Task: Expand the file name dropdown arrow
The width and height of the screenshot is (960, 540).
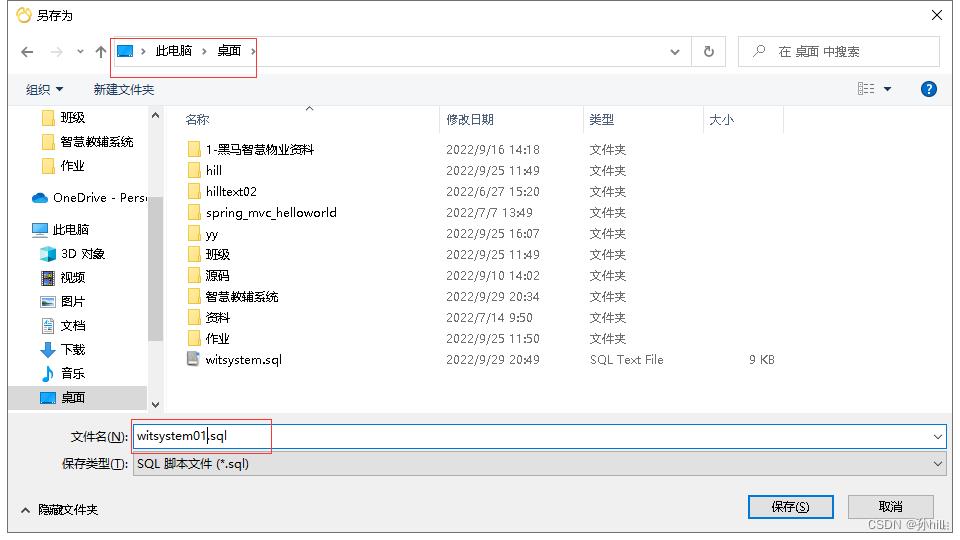Action: 937,437
